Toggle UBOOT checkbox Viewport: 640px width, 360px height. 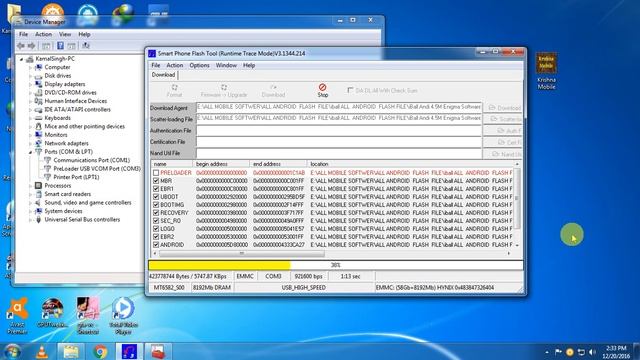[156, 197]
